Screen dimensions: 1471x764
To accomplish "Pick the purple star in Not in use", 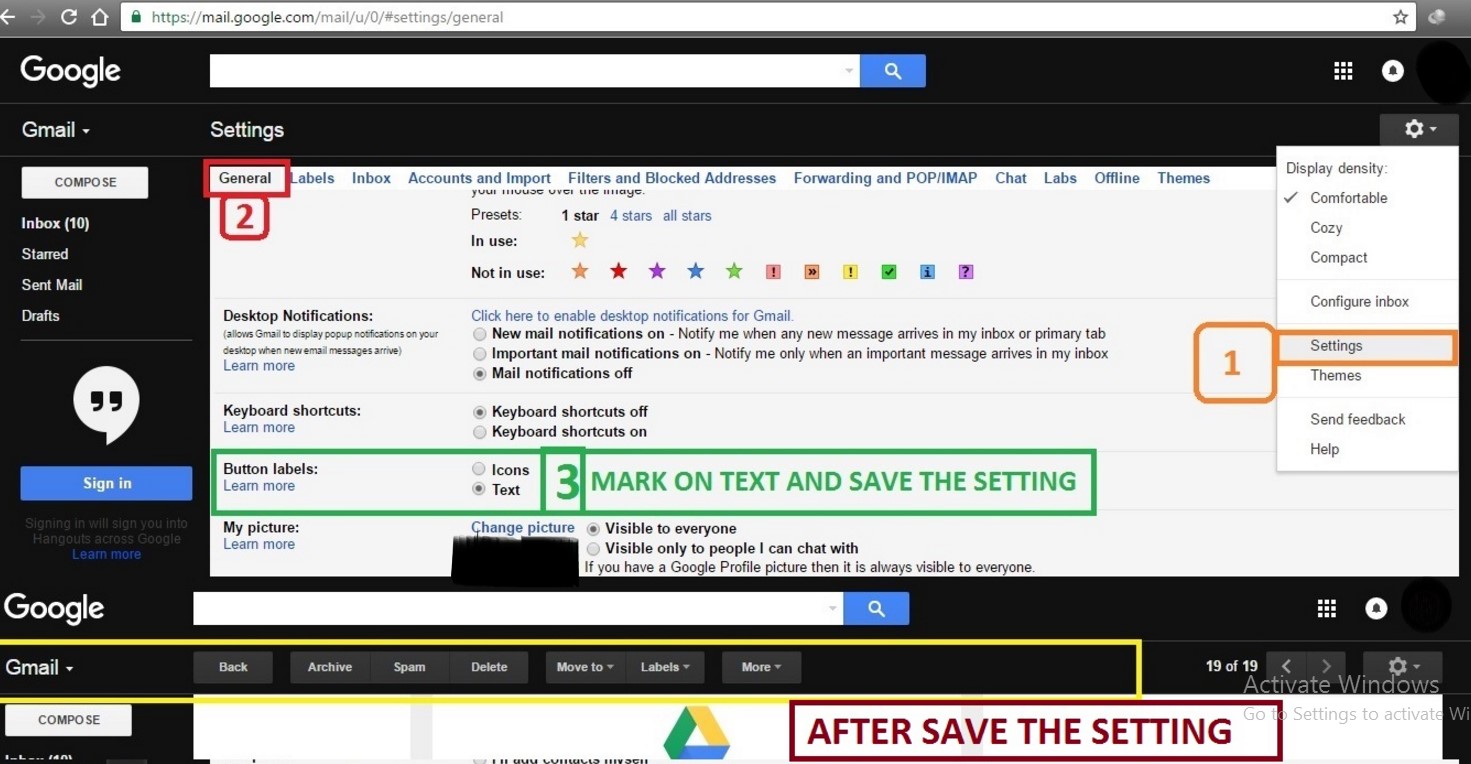I will [657, 271].
